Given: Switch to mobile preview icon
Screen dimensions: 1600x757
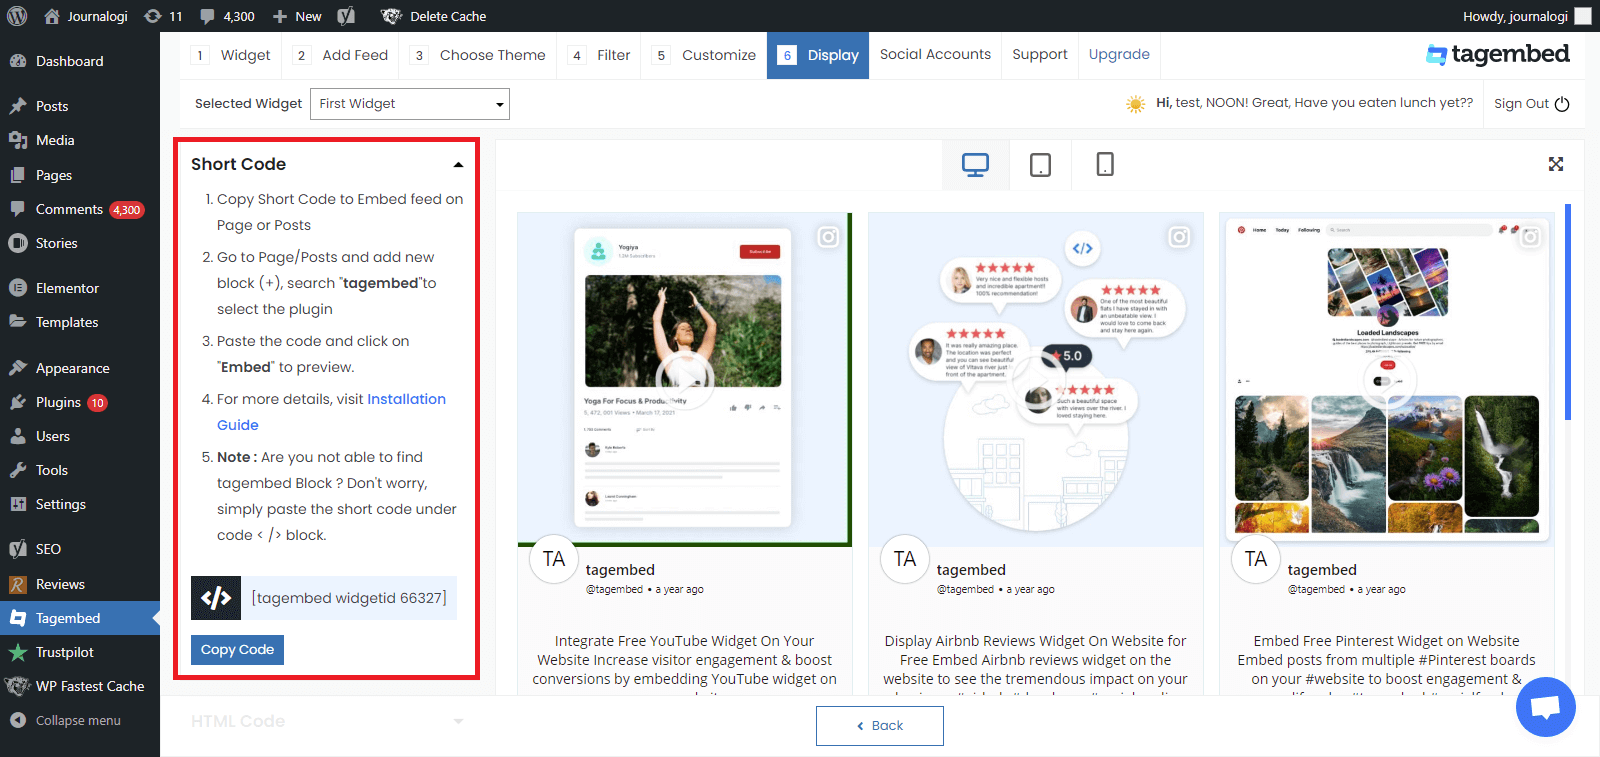Looking at the screenshot, I should click(x=1105, y=165).
